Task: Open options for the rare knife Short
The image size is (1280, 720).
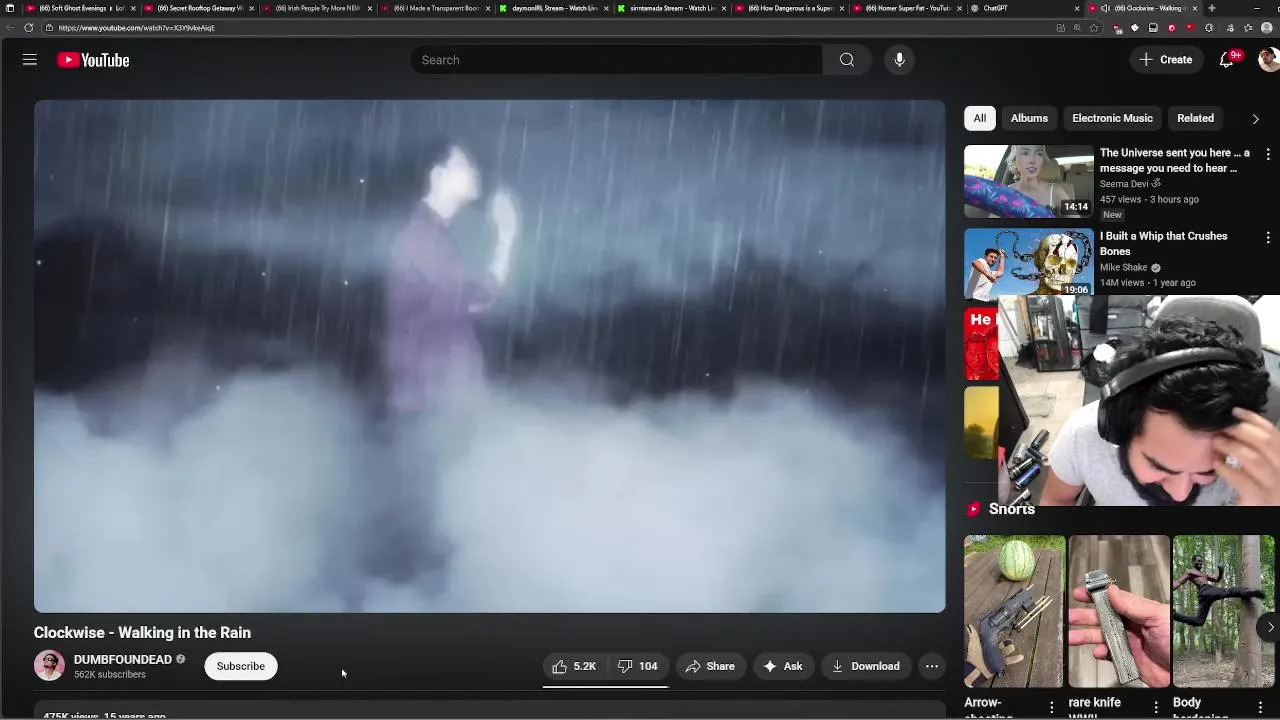Action: (1157, 707)
